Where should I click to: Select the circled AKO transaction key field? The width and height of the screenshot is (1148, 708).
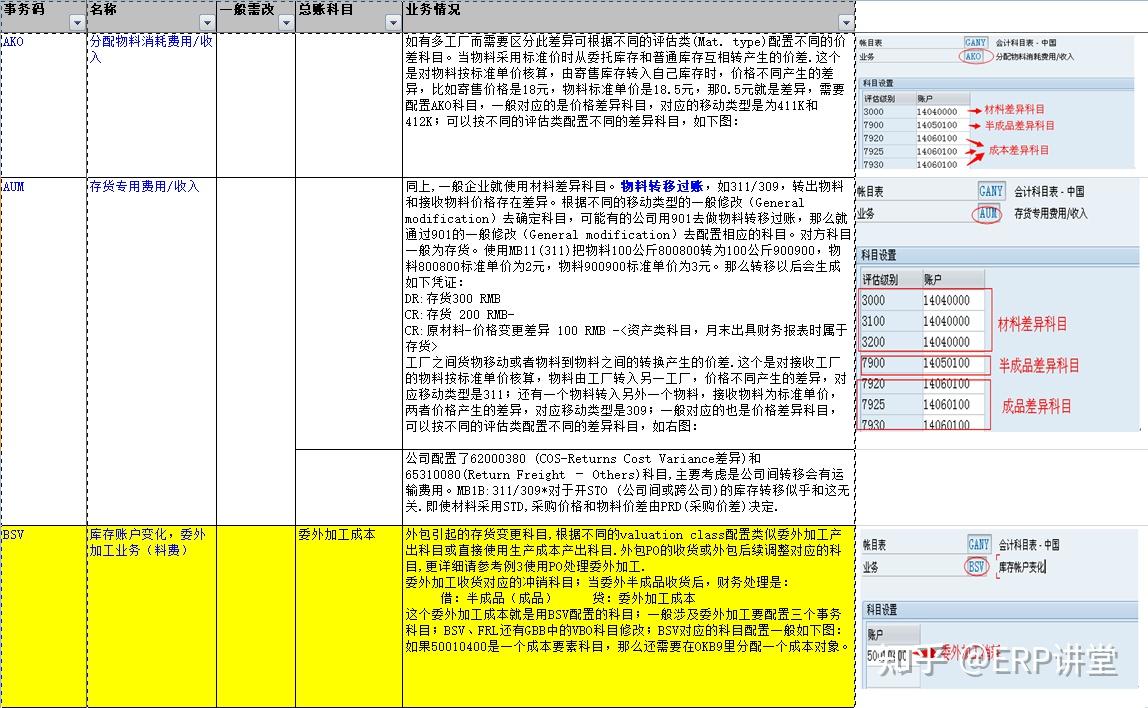[x=975, y=57]
